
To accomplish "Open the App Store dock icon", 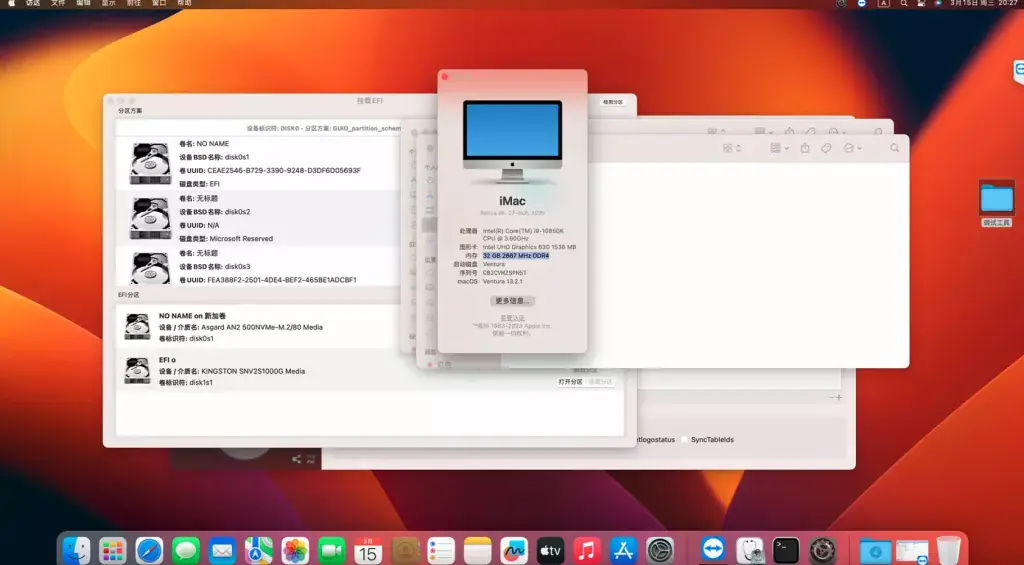I will pos(624,551).
